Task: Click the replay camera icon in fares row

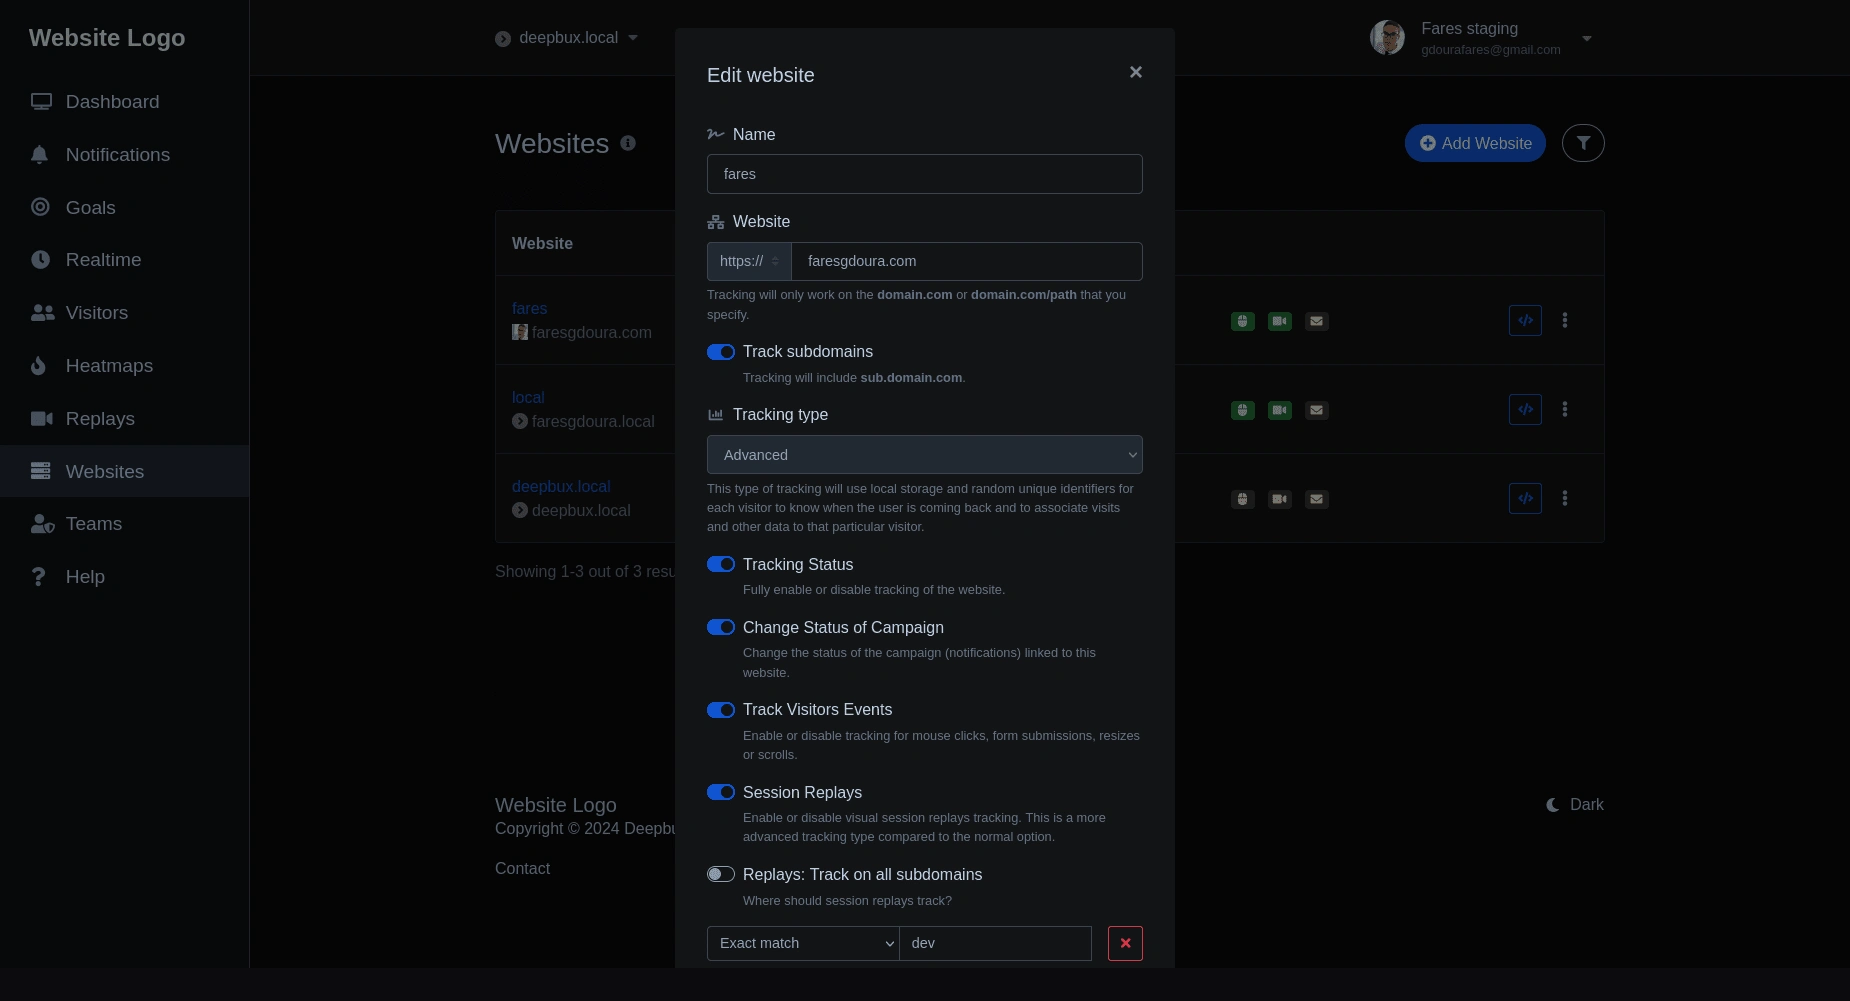Action: (x=1280, y=321)
